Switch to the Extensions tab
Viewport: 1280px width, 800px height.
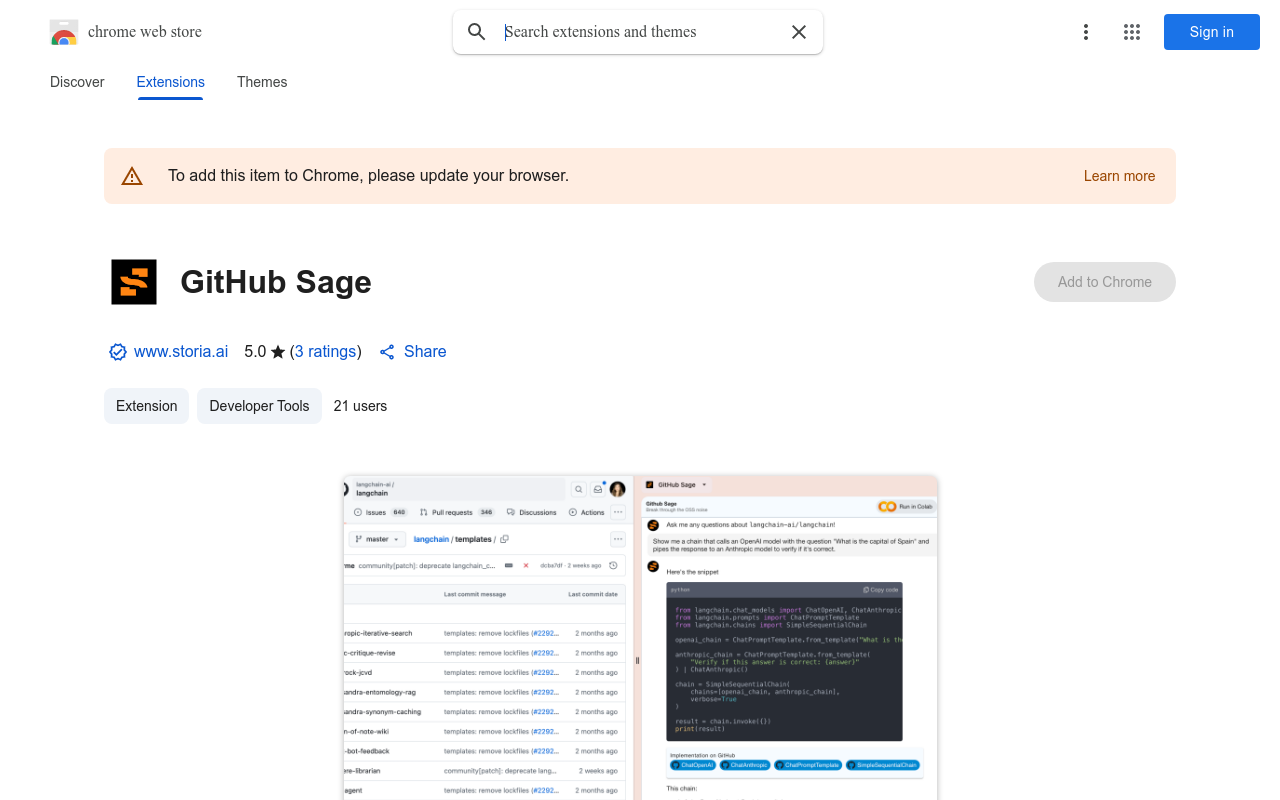(x=171, y=82)
